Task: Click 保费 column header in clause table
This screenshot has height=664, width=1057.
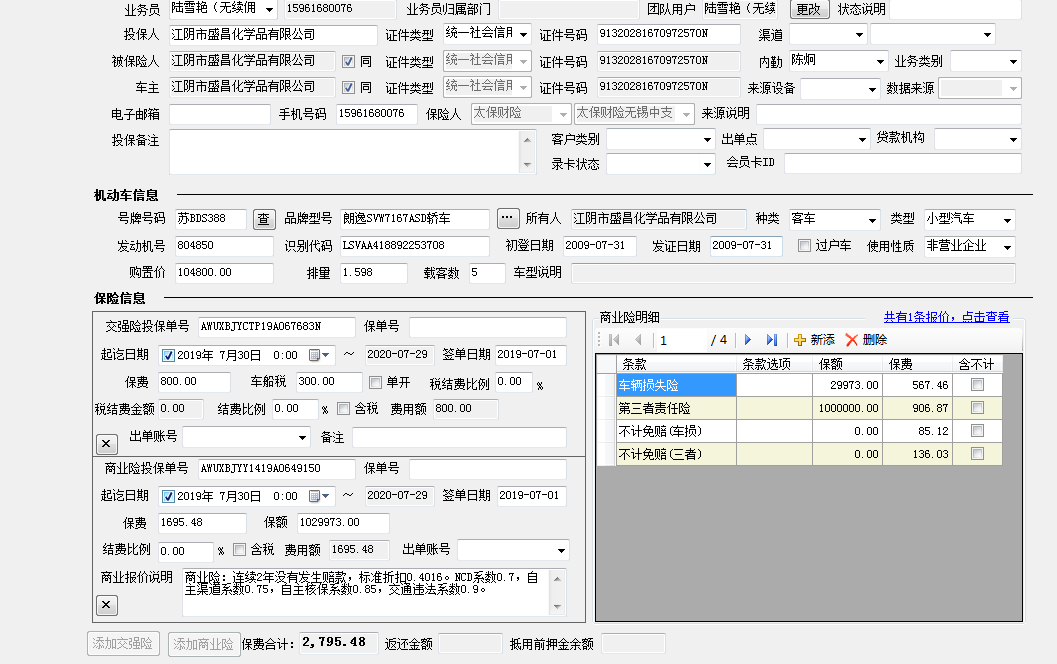Action: (x=917, y=364)
